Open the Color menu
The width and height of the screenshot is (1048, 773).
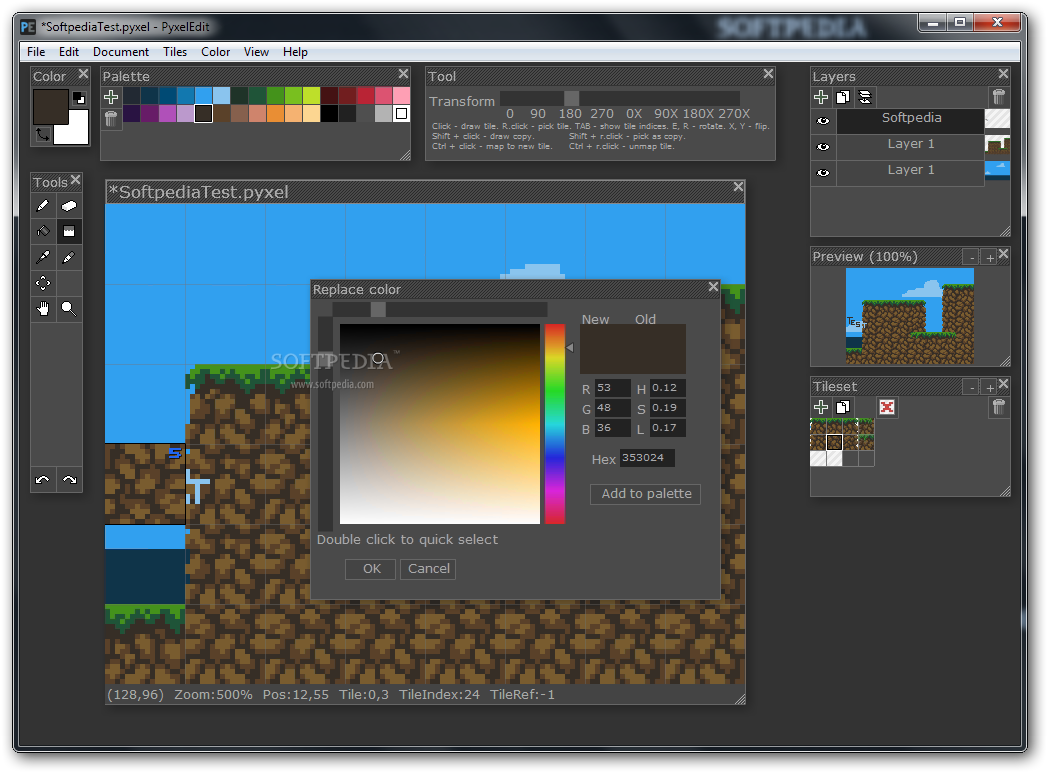(x=215, y=51)
